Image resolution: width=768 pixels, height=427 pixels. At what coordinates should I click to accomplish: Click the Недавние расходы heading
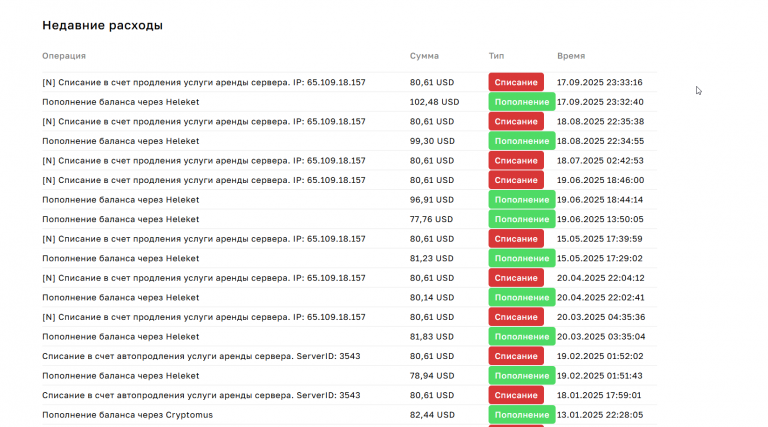click(102, 25)
